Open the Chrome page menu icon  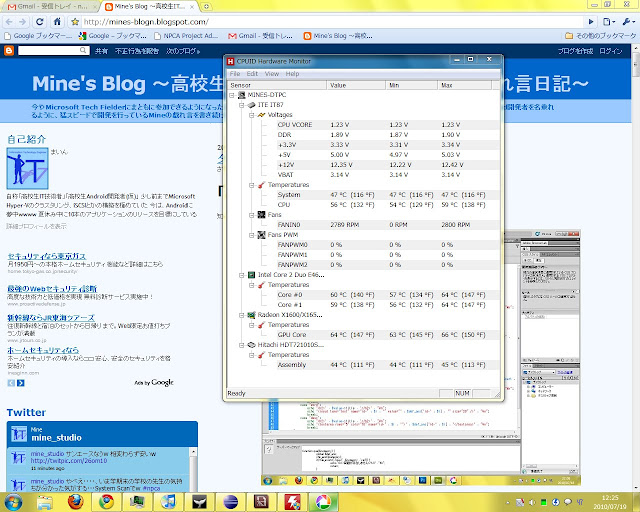click(x=609, y=22)
